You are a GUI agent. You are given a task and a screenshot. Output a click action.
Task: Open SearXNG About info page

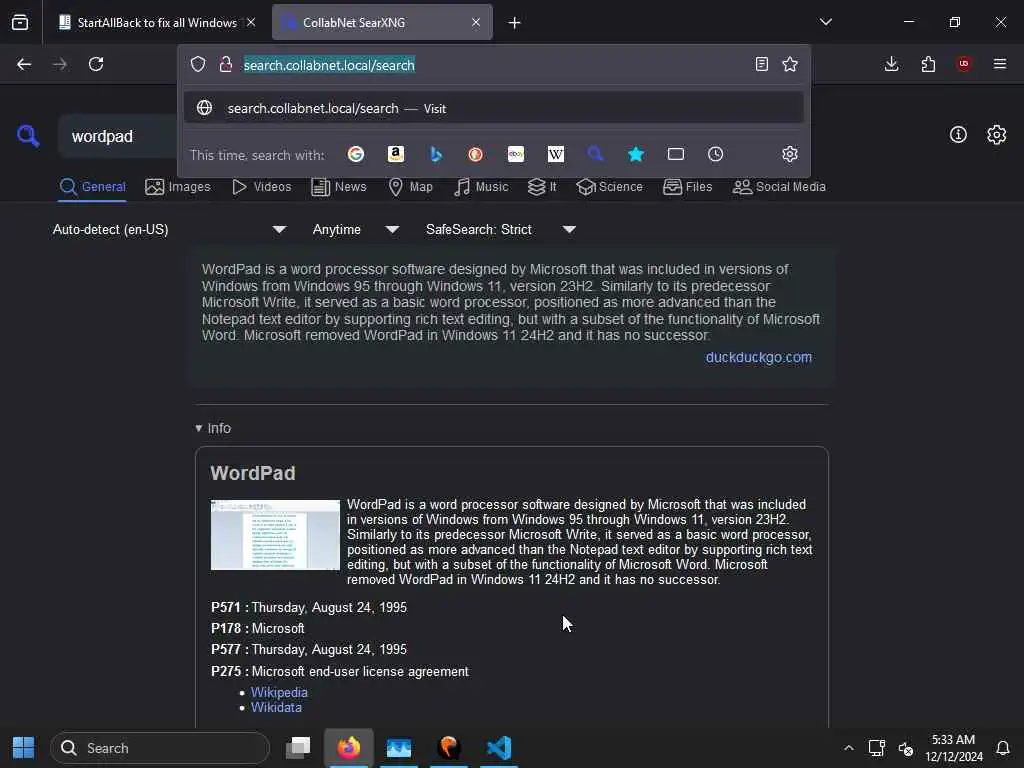pyautogui.click(x=958, y=135)
